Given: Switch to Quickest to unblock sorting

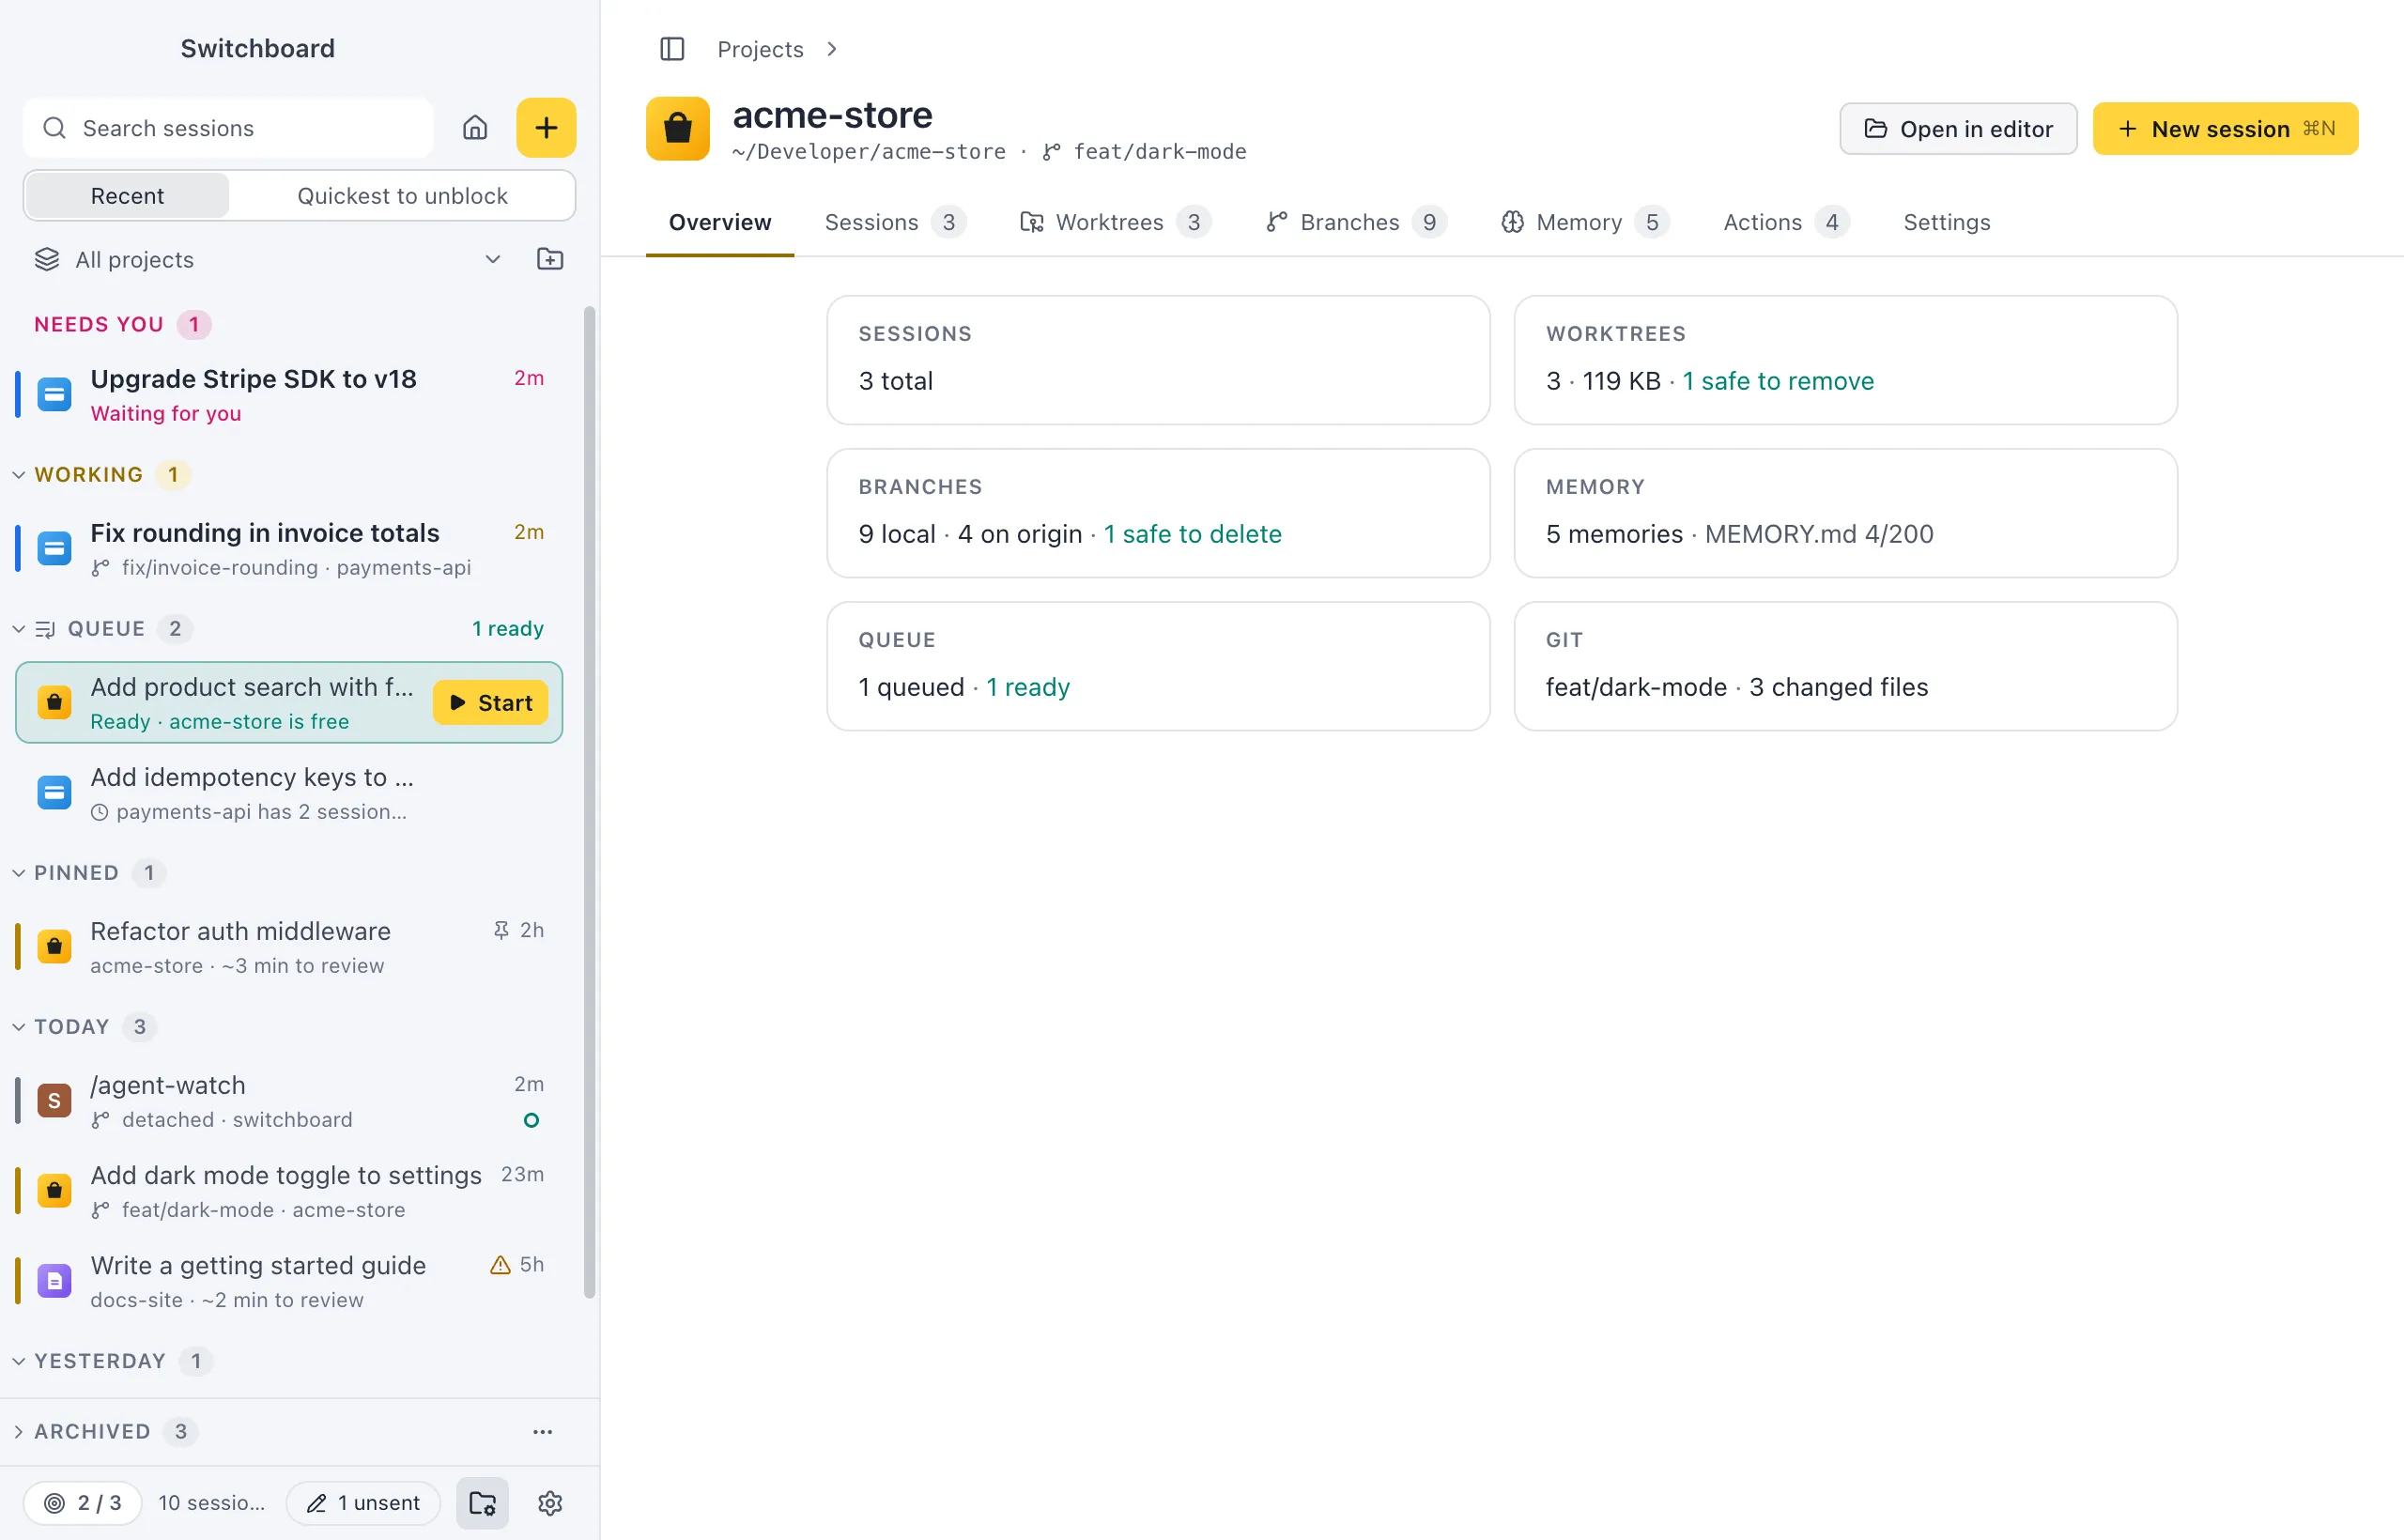Looking at the screenshot, I should (x=402, y=196).
